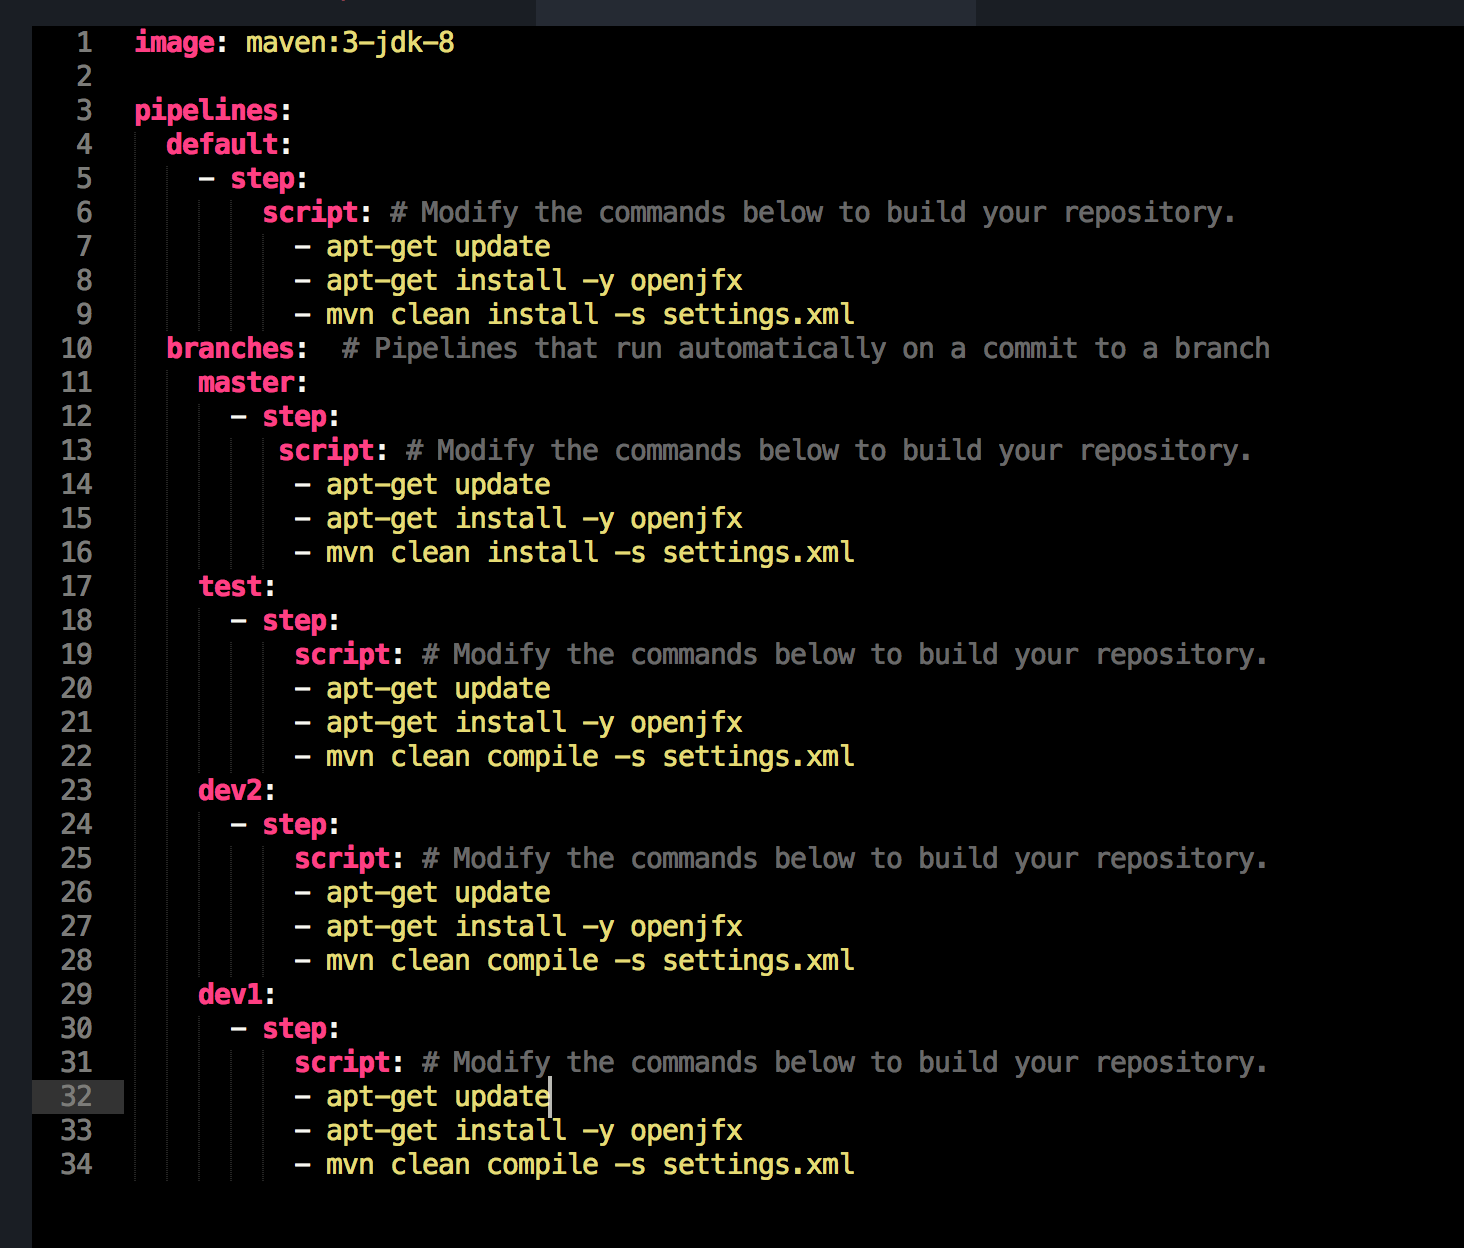Click the 'dev2' branch key
Image resolution: width=1464 pixels, height=1248 pixels.
[230, 791]
